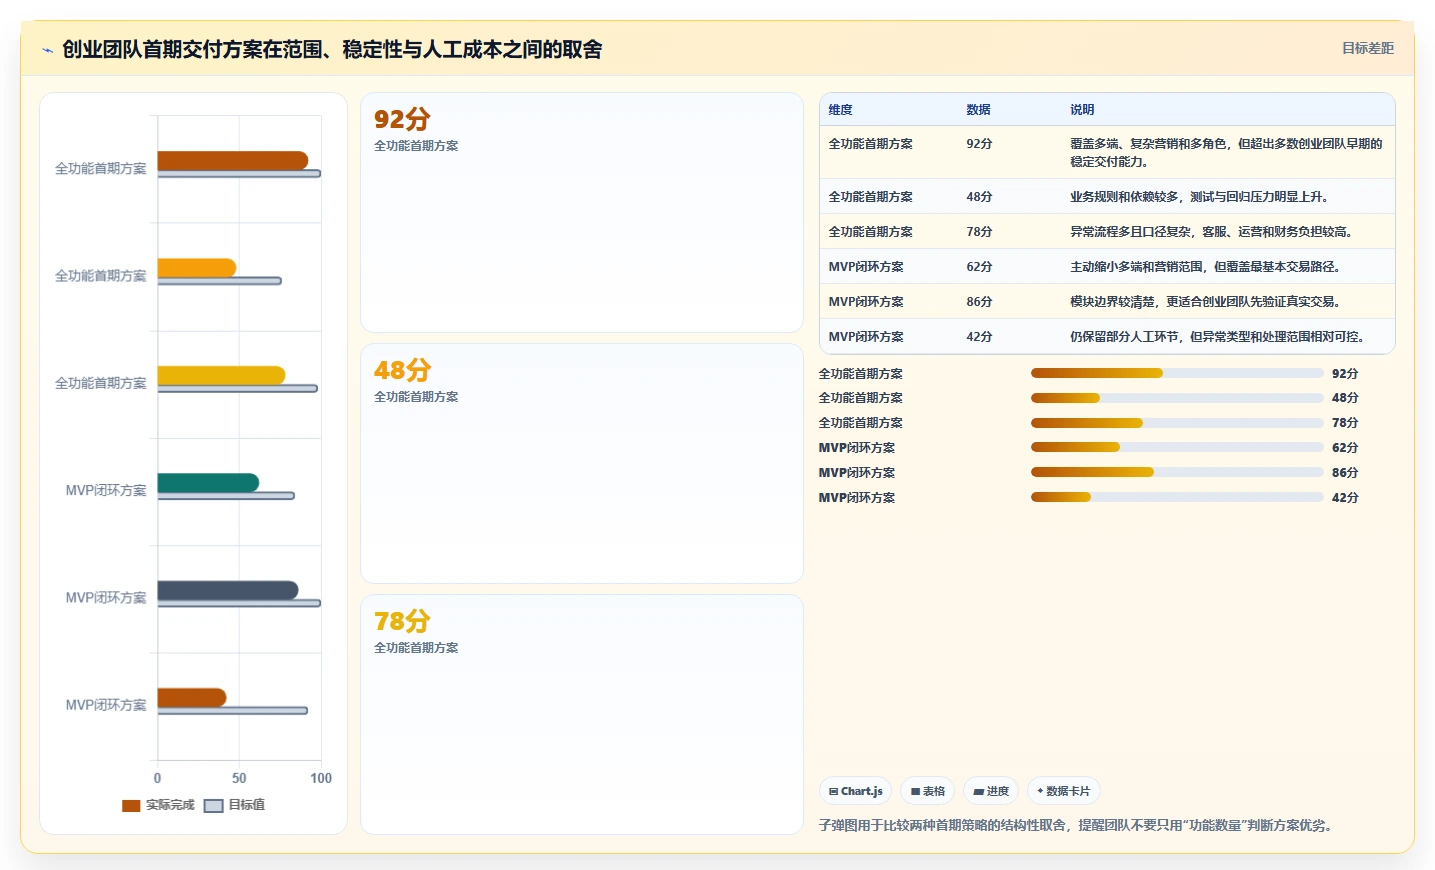The image size is (1435, 870).
Task: Click the axis tick label 100
Action: click(x=321, y=778)
